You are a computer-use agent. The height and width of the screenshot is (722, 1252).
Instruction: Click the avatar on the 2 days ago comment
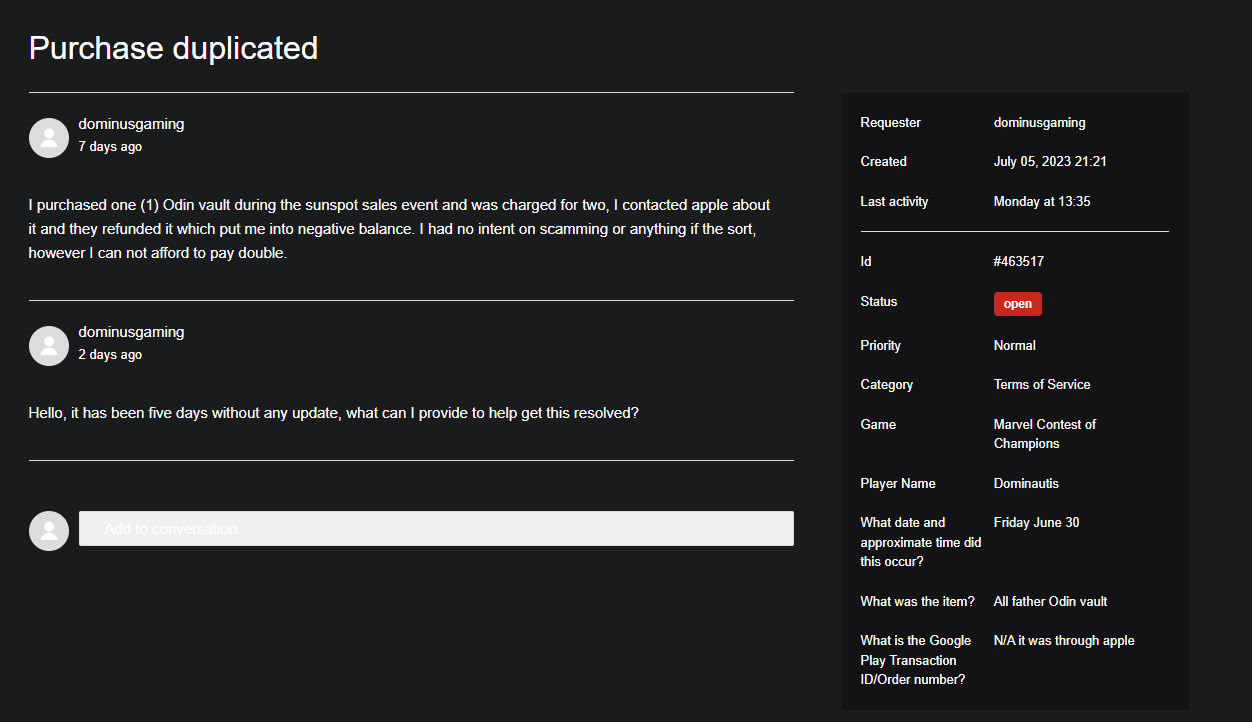pyautogui.click(x=49, y=346)
